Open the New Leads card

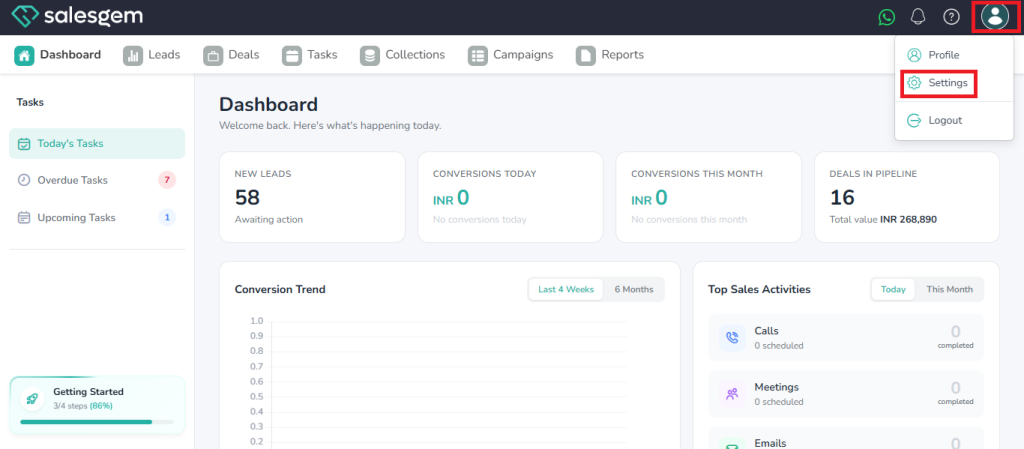(312, 197)
